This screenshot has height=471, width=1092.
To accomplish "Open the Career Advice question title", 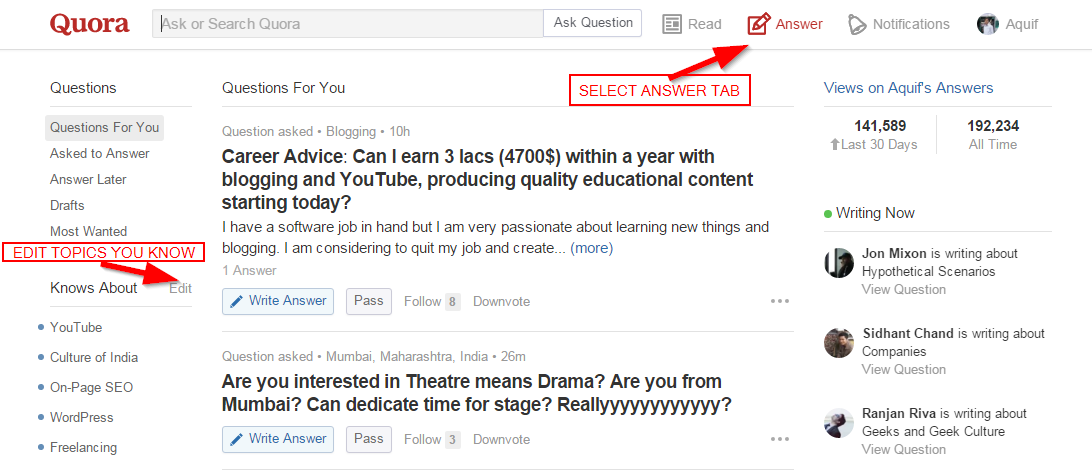I will coord(488,180).
